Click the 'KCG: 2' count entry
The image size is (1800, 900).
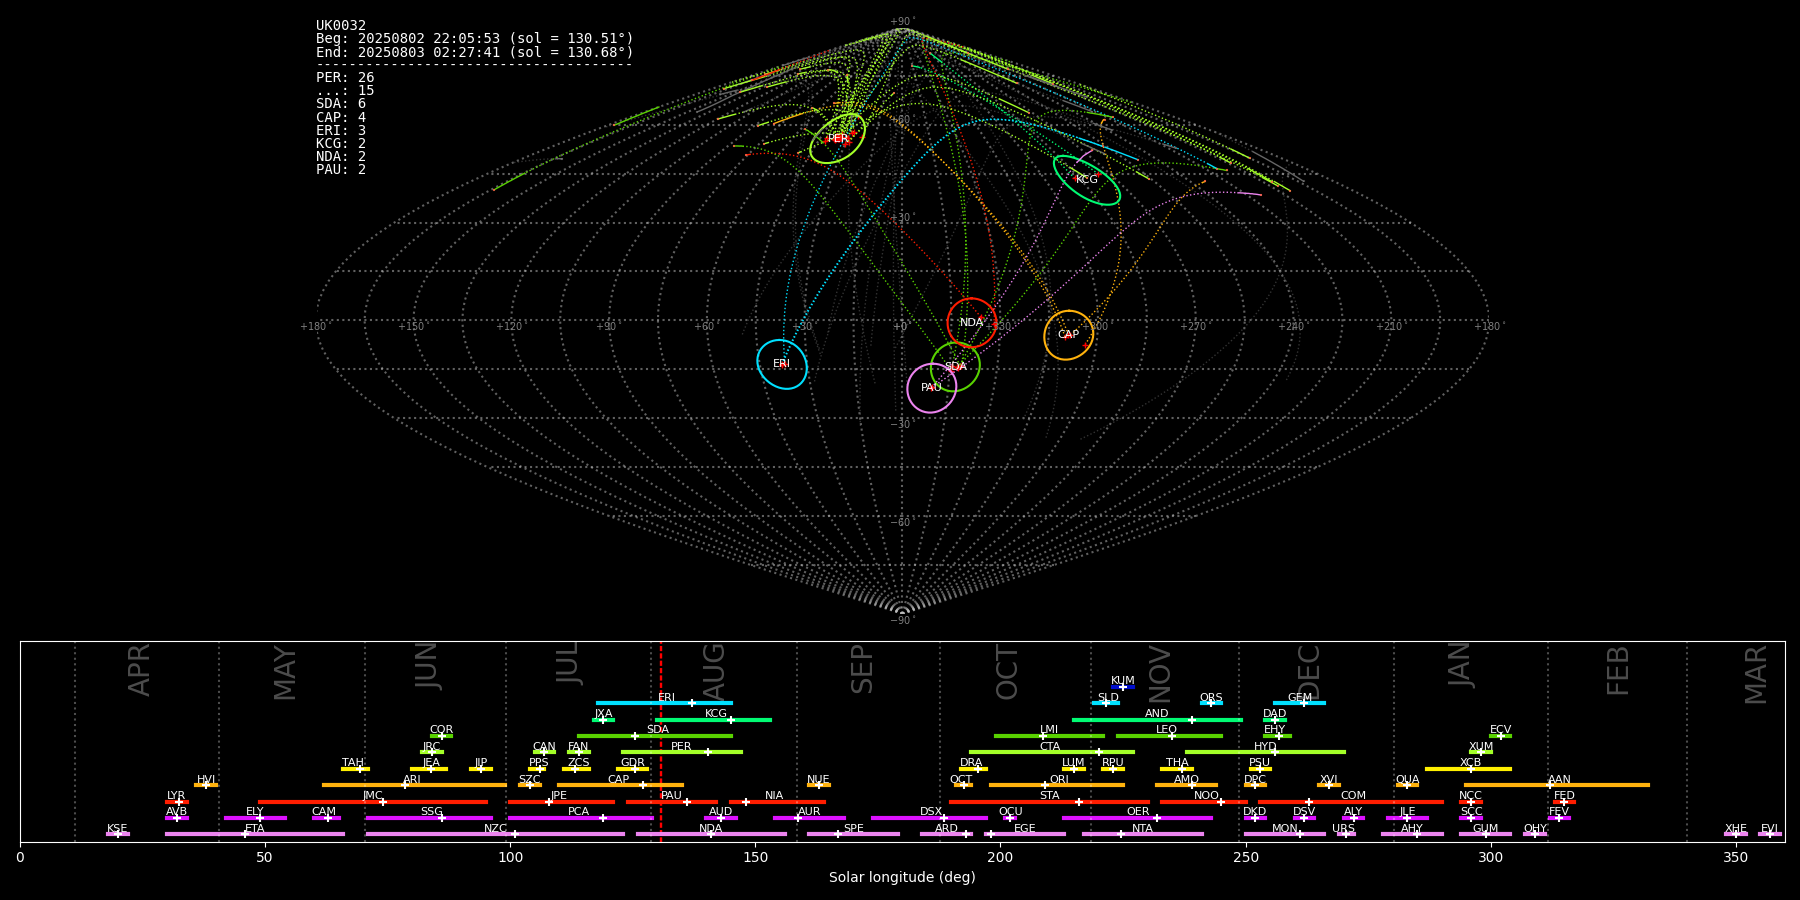pos(341,143)
